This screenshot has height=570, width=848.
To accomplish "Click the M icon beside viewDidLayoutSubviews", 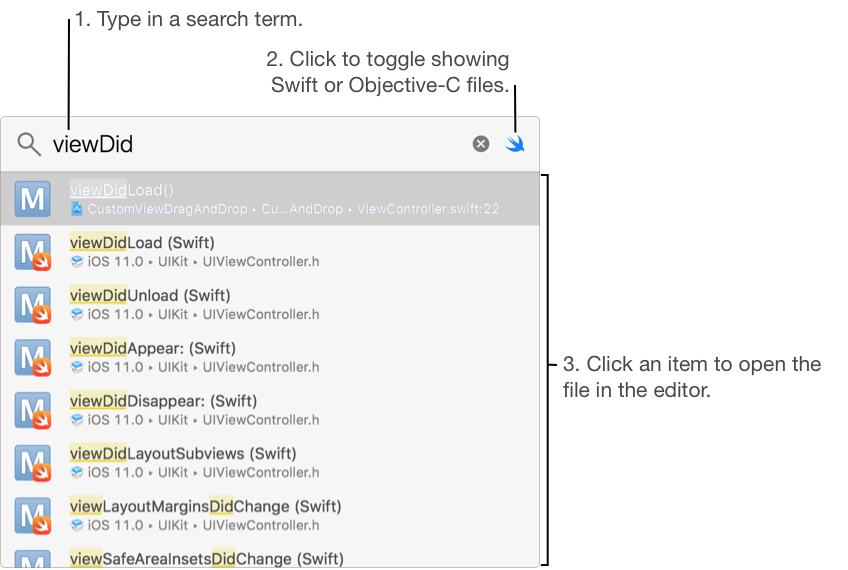I will (x=33, y=462).
